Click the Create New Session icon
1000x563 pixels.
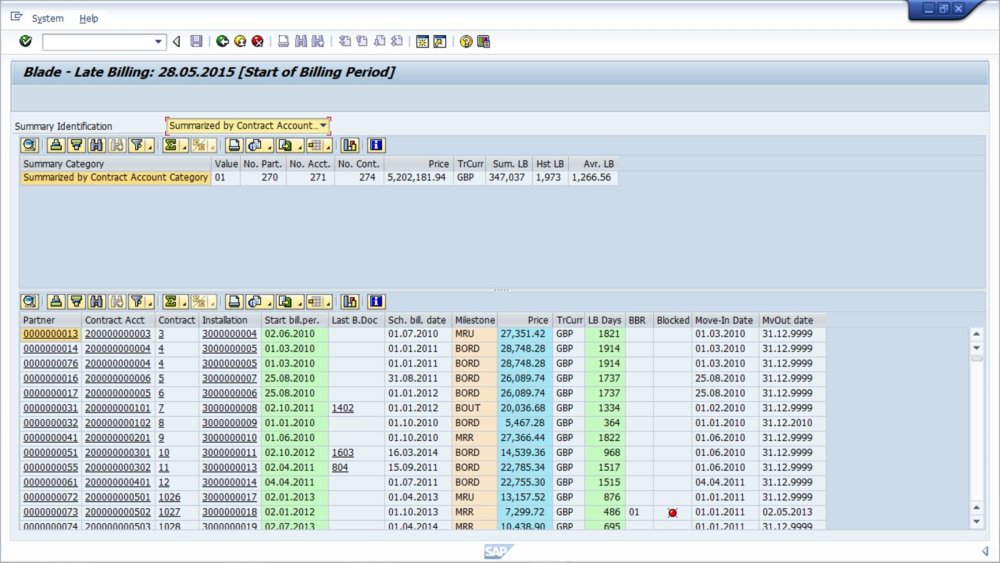point(422,41)
